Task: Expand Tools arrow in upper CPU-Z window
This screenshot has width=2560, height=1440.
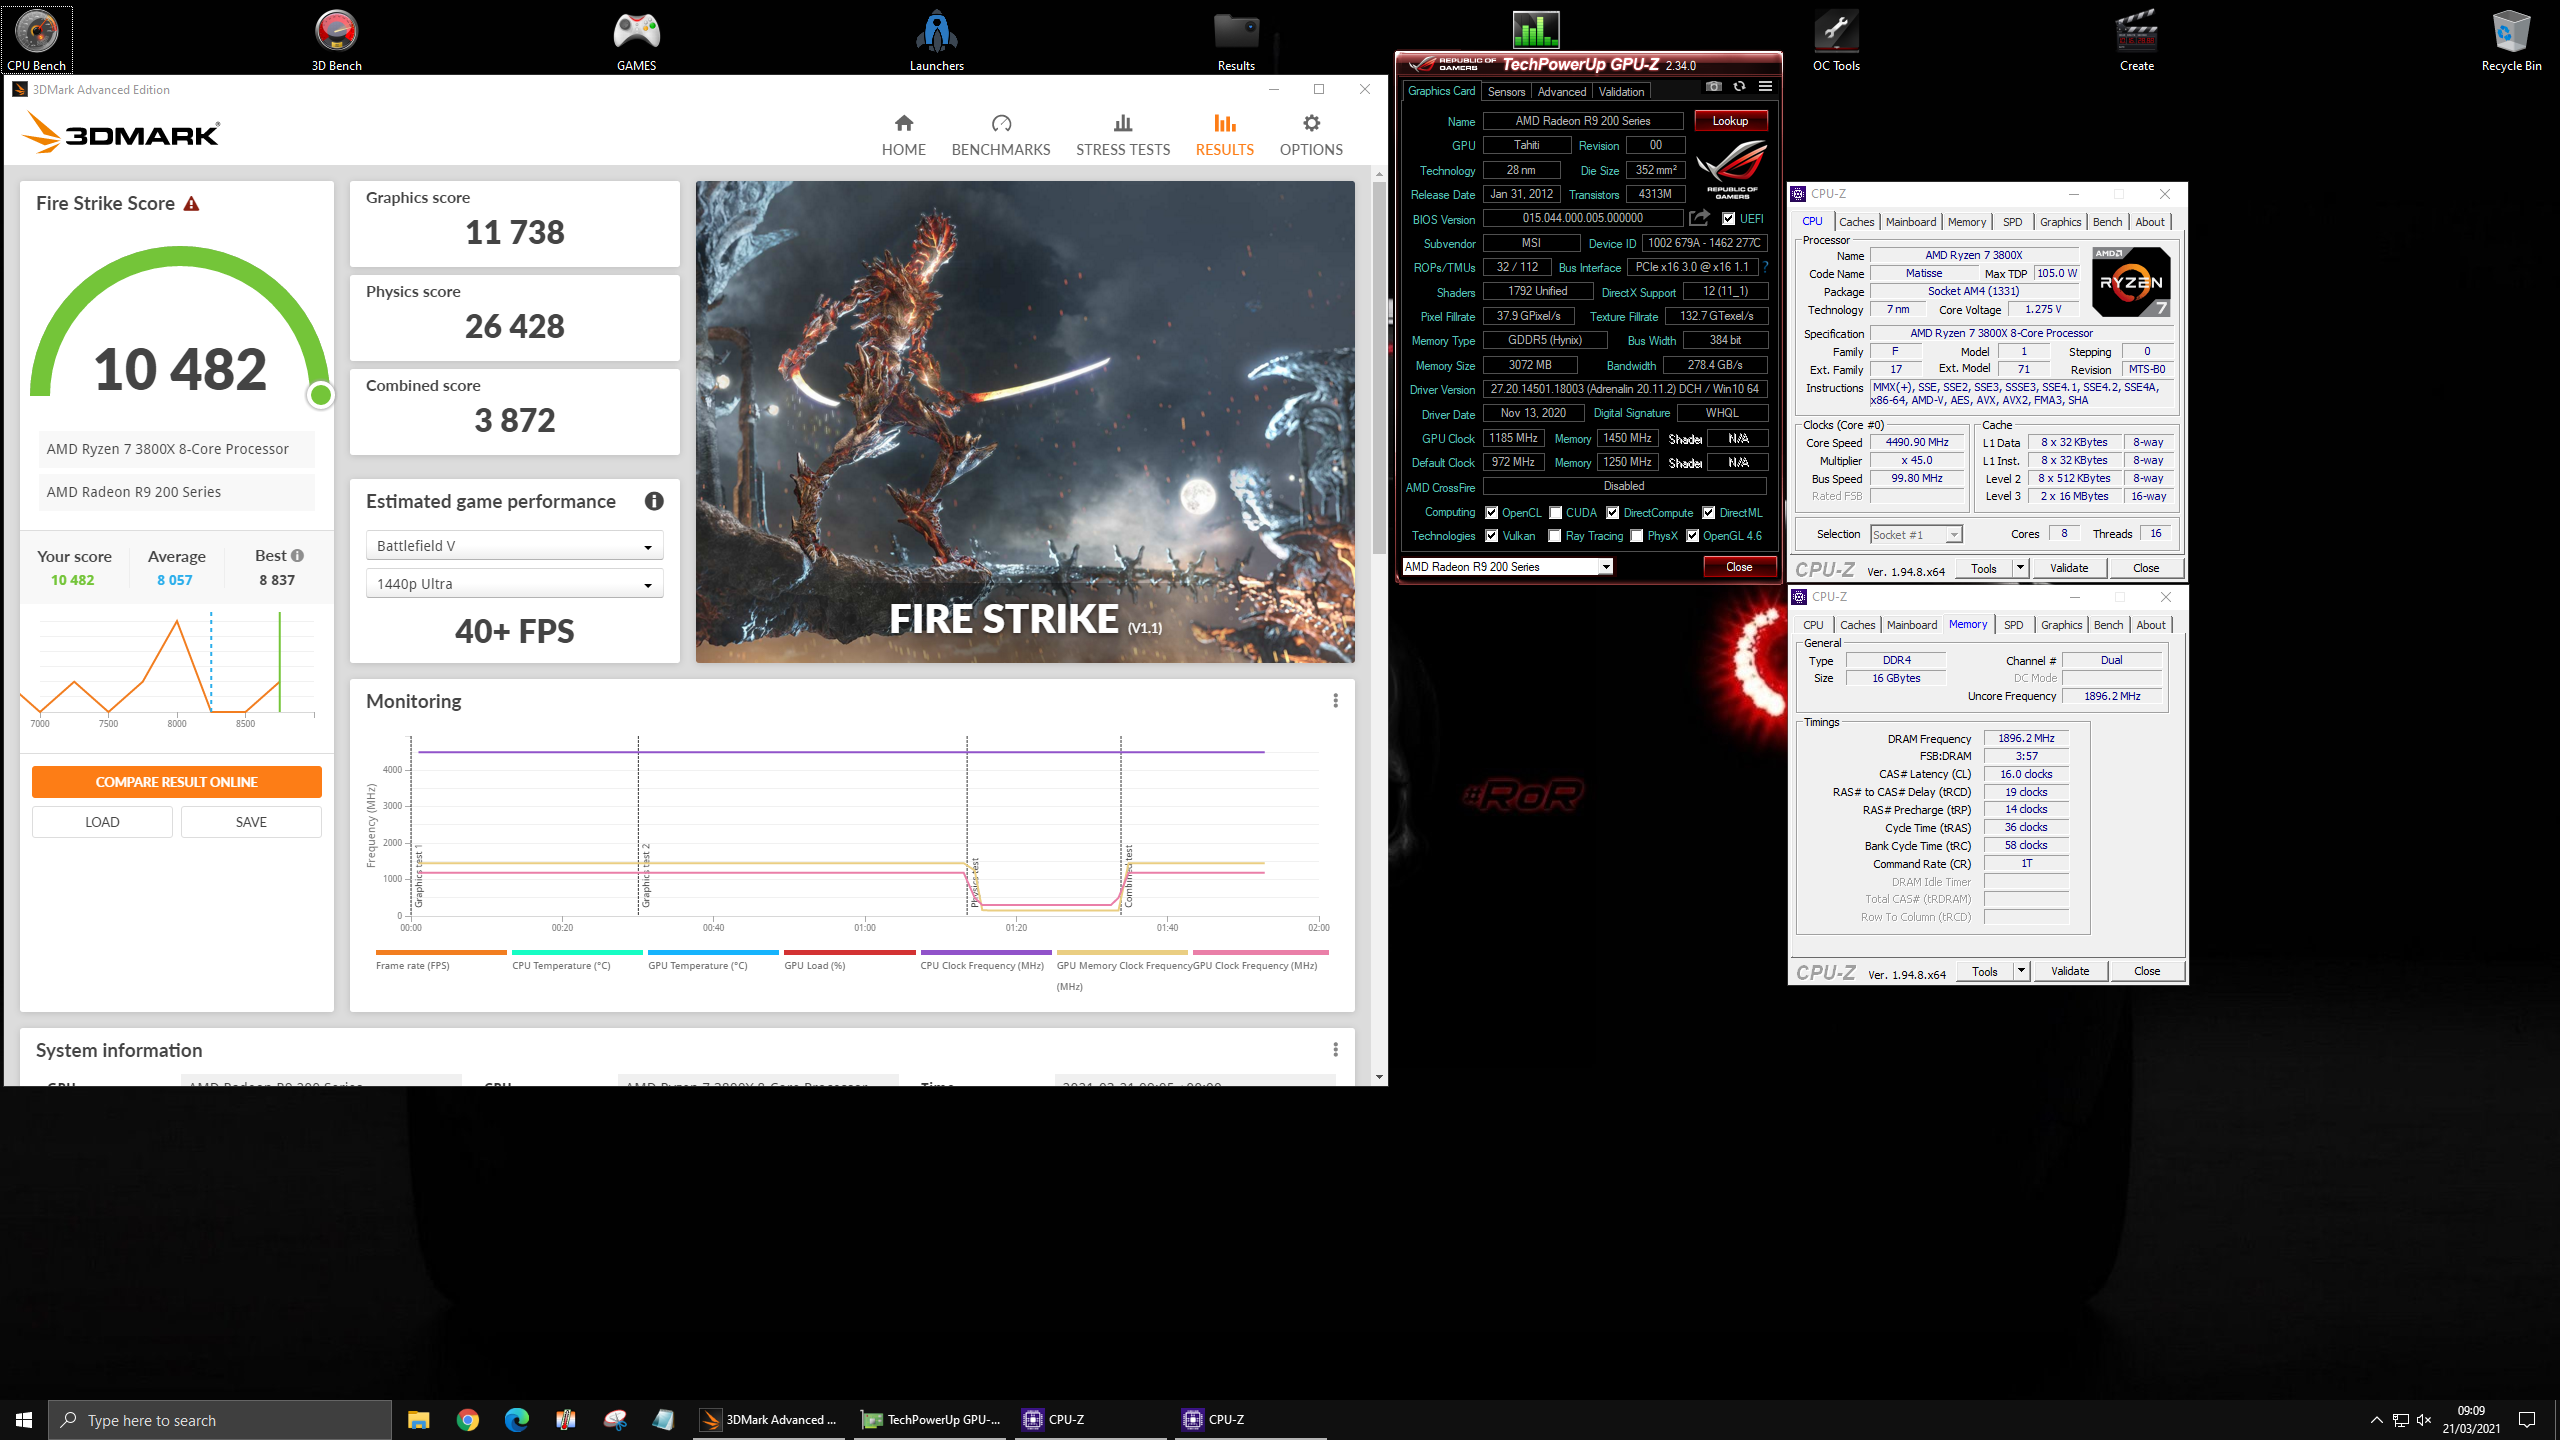Action: point(2020,568)
